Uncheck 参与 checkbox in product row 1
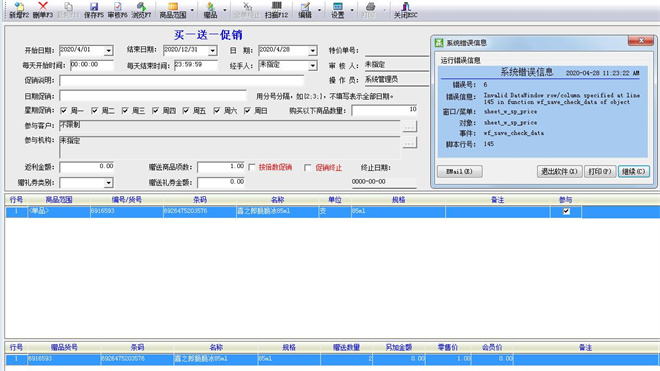The image size is (660, 371). click(x=566, y=211)
